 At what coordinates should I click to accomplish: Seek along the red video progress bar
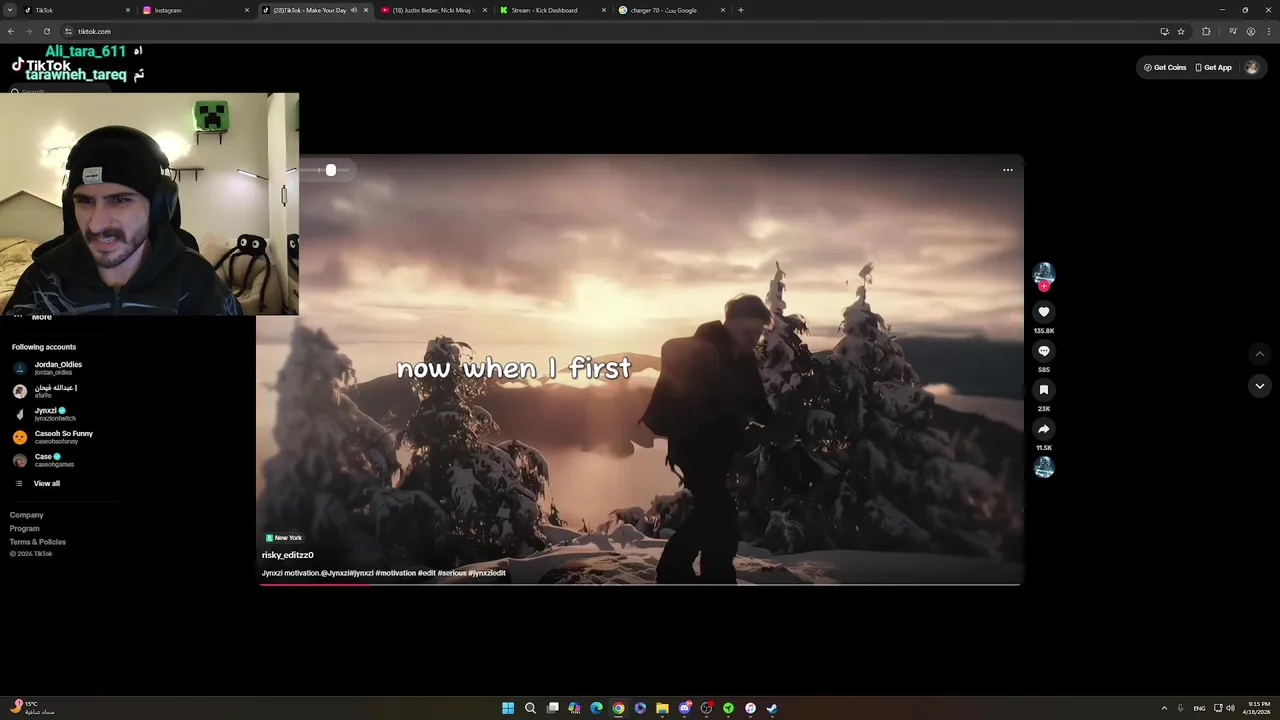640,584
